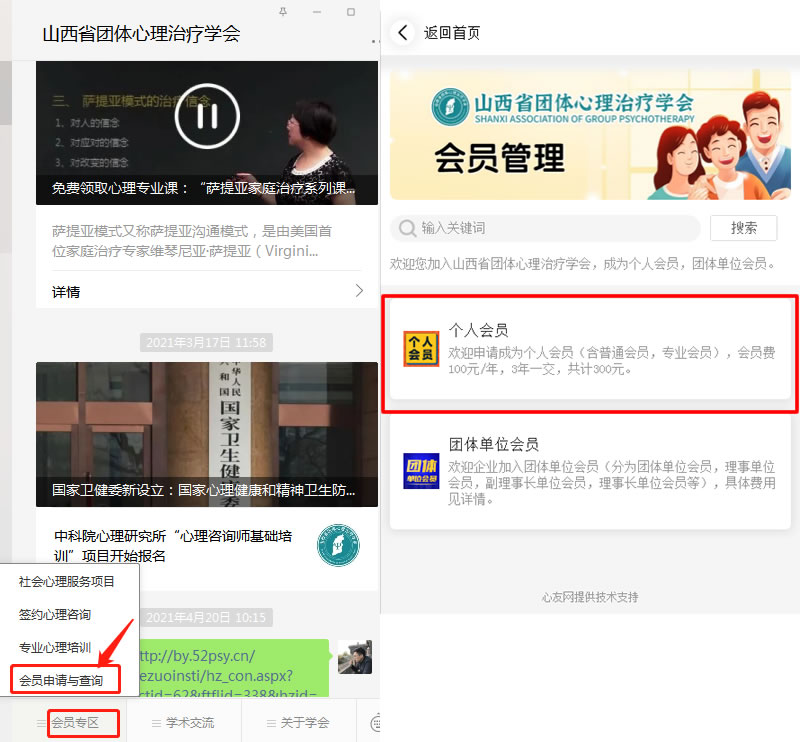Open the 会员管理 banner image
Viewport: 800px width, 742px height.
coord(590,135)
